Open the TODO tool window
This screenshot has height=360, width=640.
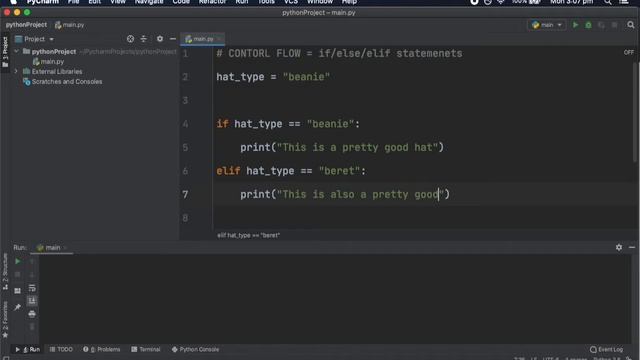tap(61, 349)
